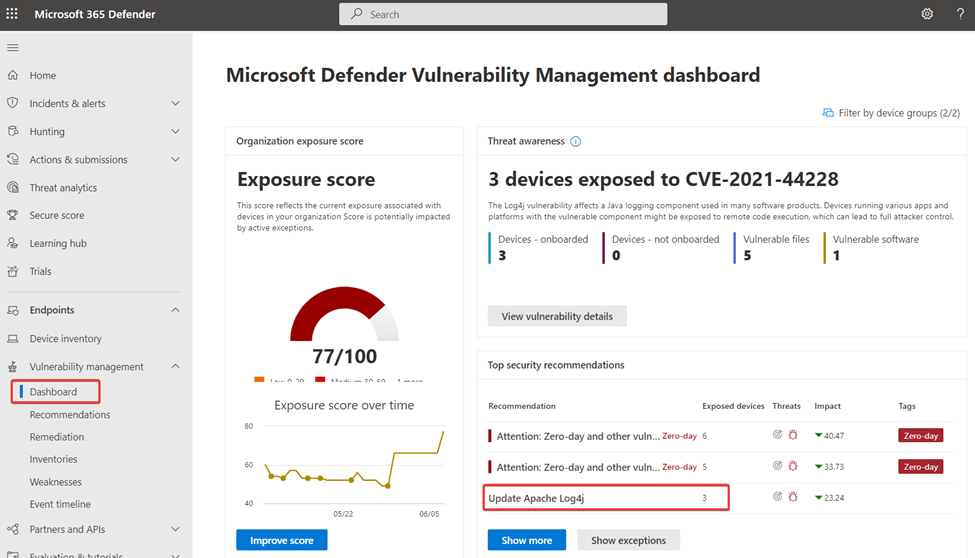
Task: Collapse the Endpoints section chevron
Action: pos(175,310)
